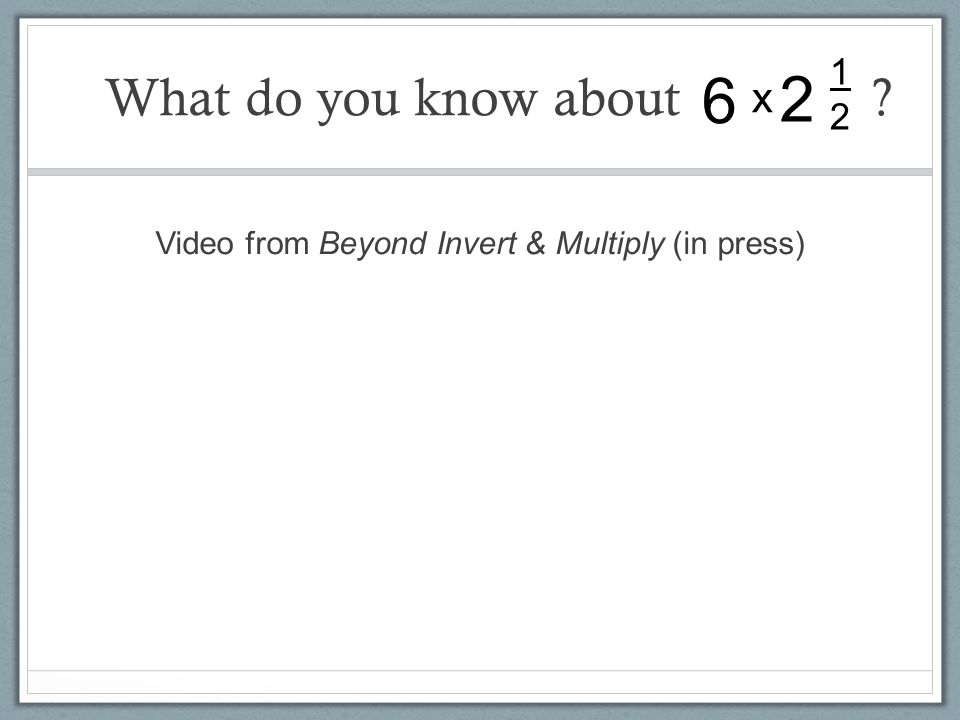The width and height of the screenshot is (960, 720).
Task: Click the multiplication sign x
Action: coord(762,100)
